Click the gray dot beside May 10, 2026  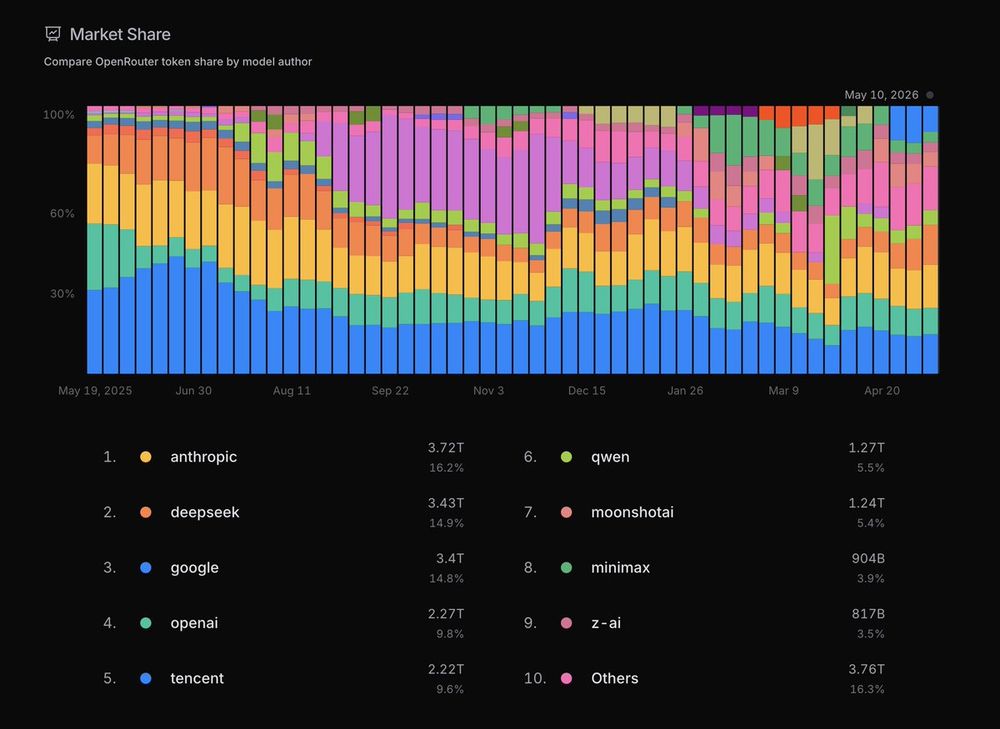click(930, 95)
